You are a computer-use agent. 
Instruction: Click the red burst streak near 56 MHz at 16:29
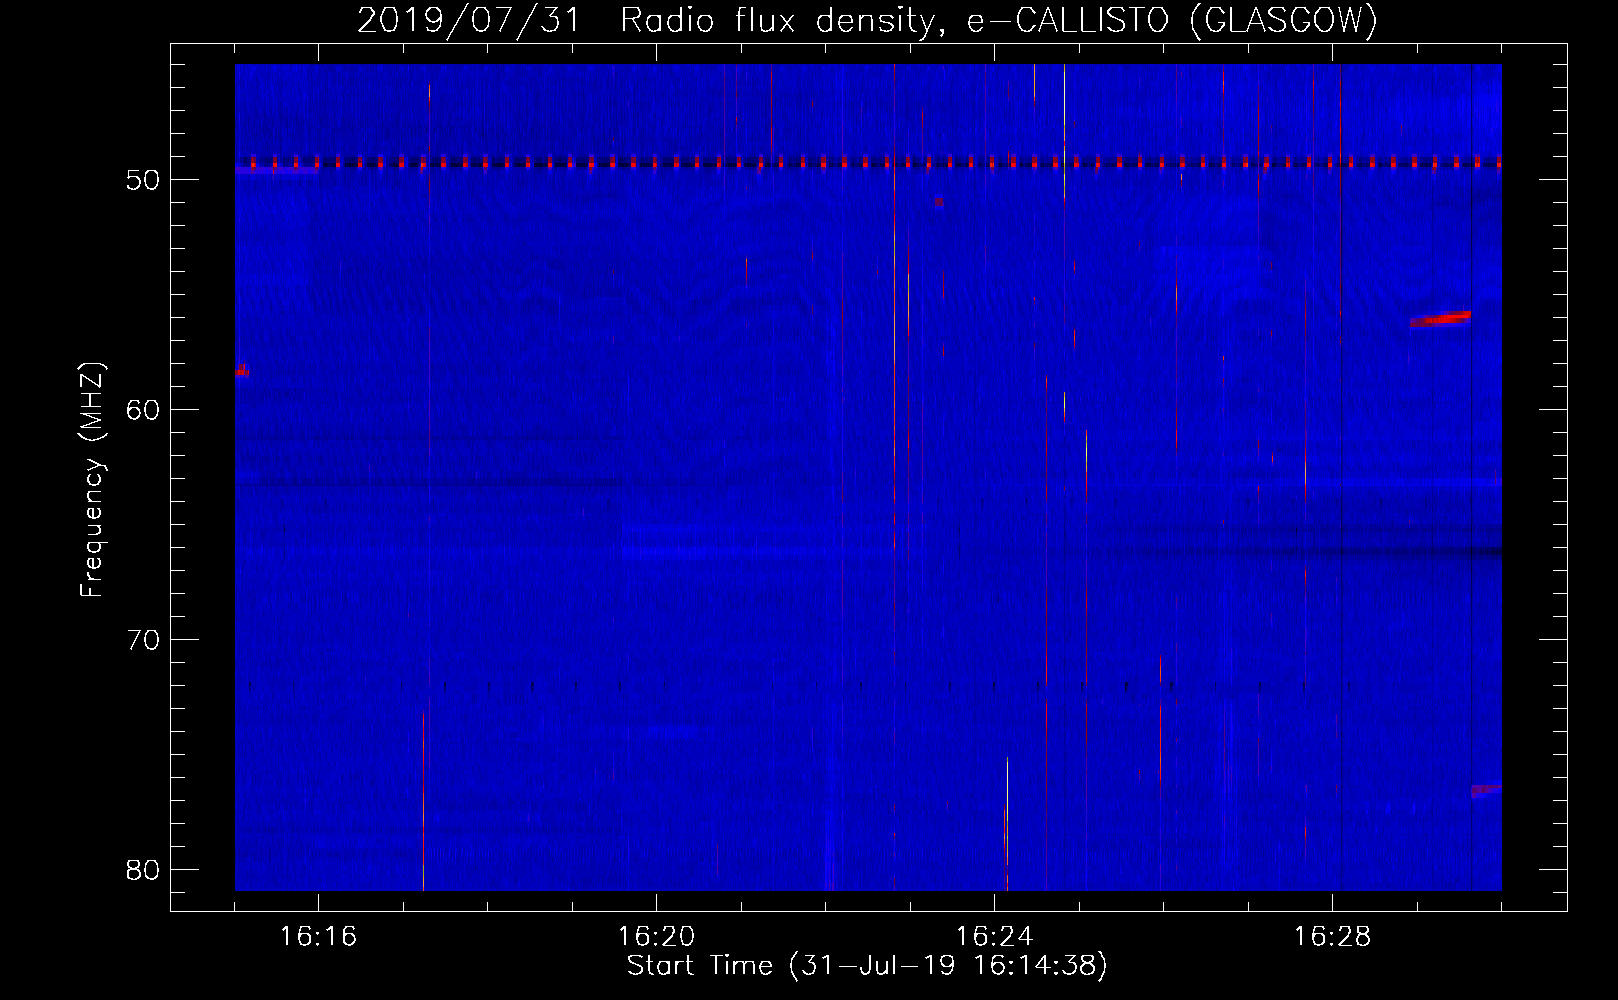1440,319
